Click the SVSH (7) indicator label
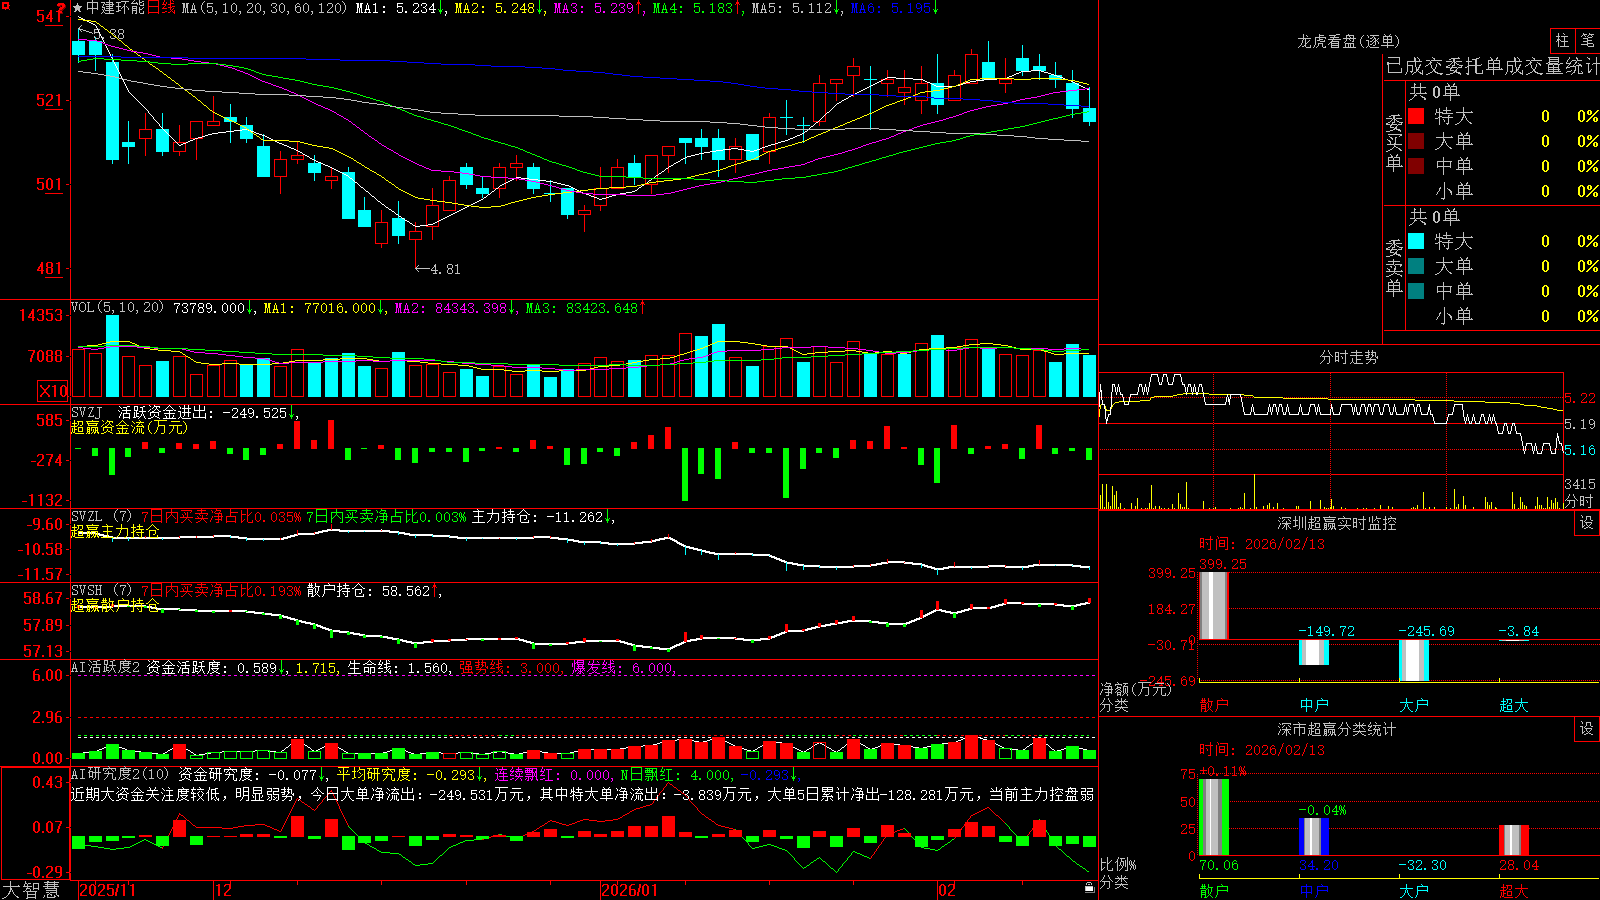 [101, 591]
